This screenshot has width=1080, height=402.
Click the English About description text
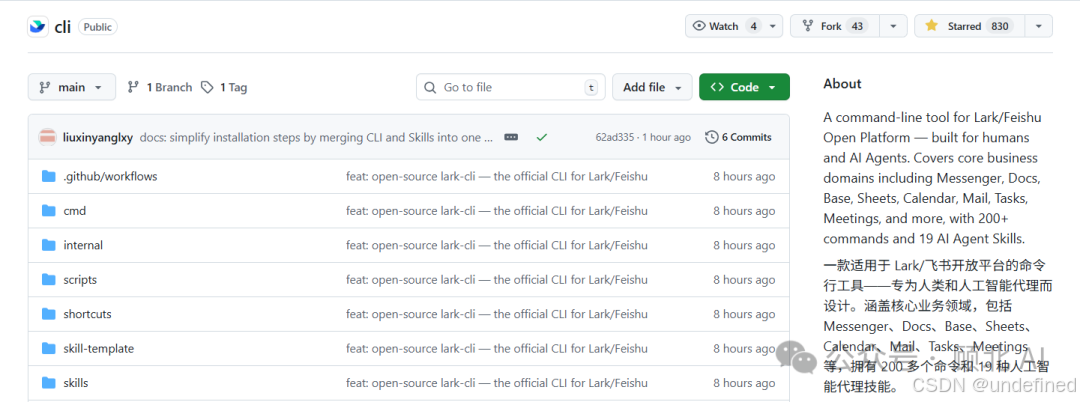coord(933,178)
